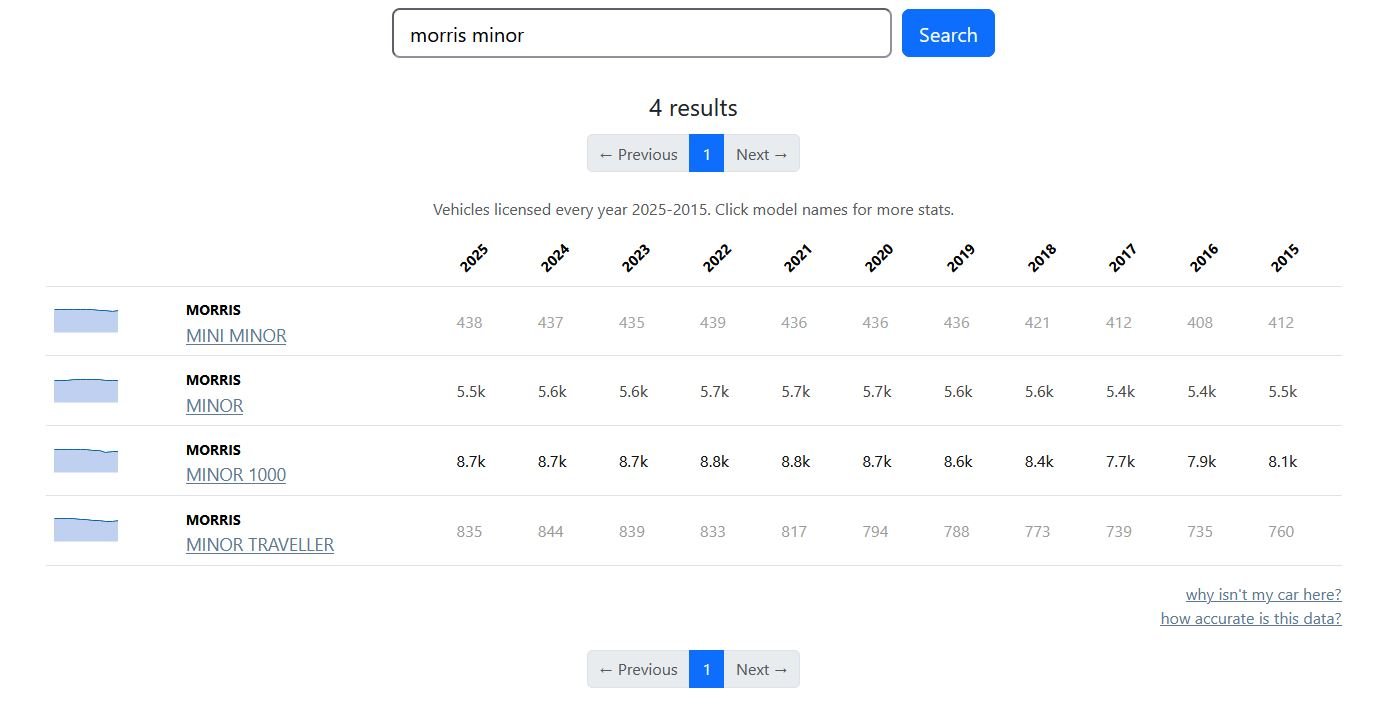Click the 2018 column header

click(1041, 258)
